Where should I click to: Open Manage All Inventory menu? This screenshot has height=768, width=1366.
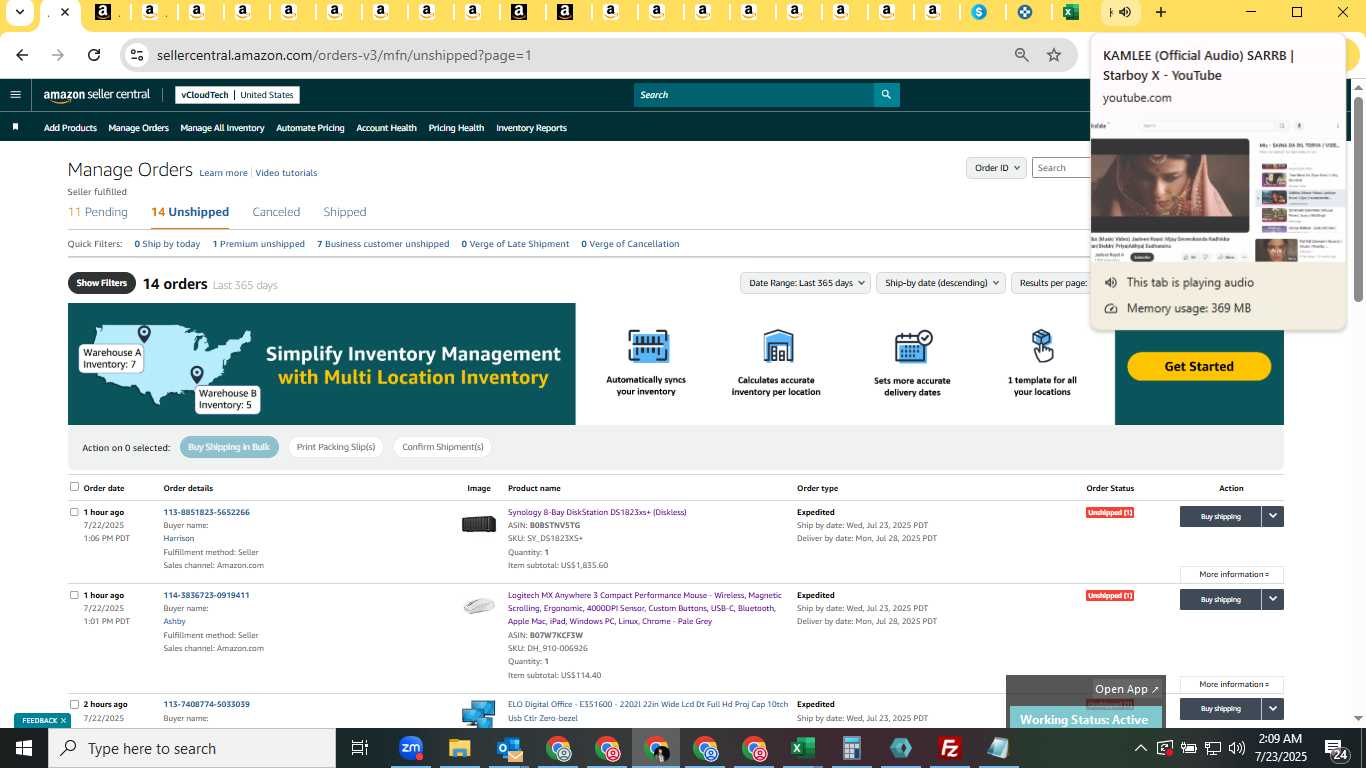point(222,128)
